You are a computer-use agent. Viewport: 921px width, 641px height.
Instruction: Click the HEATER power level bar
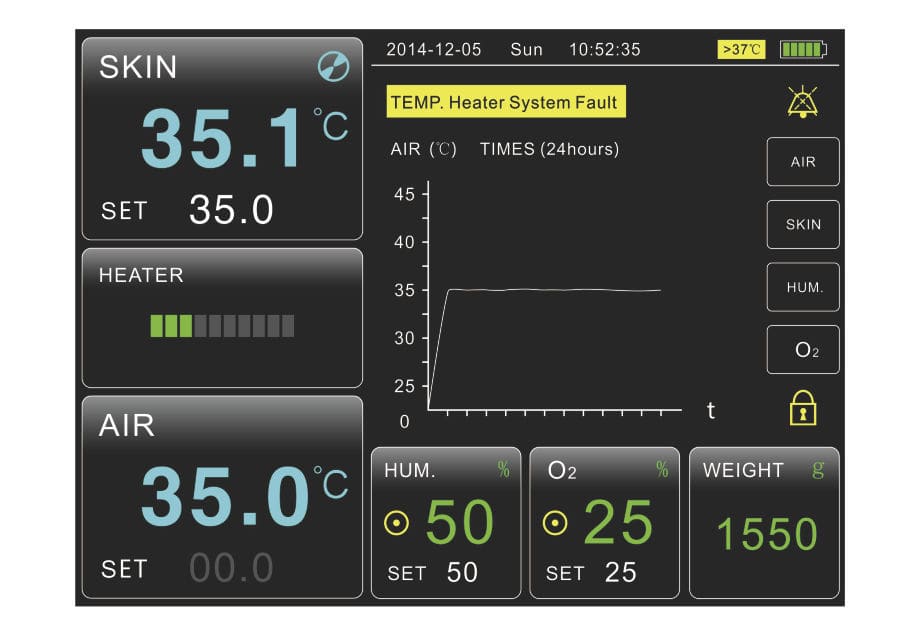pyautogui.click(x=222, y=325)
